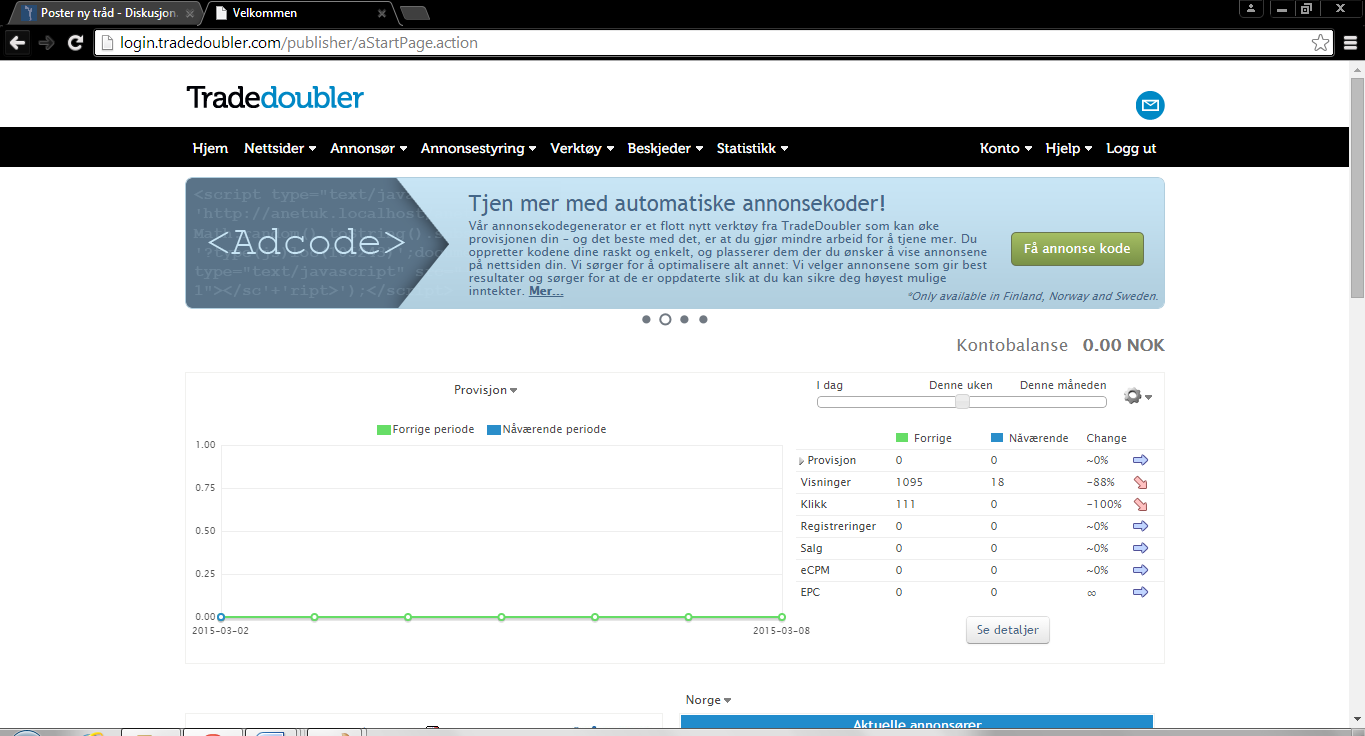
Task: Click the Klikk row label
Action: 814,504
